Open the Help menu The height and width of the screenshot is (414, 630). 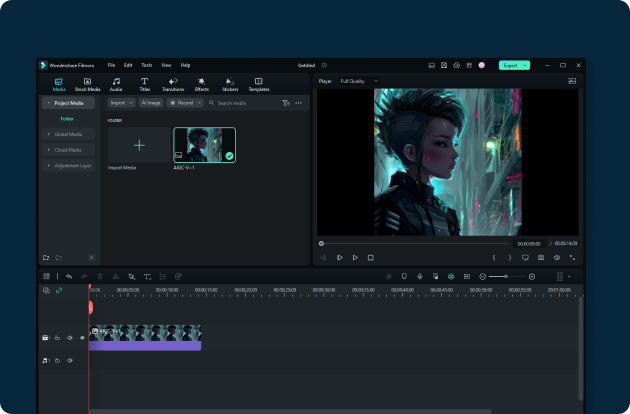point(185,65)
